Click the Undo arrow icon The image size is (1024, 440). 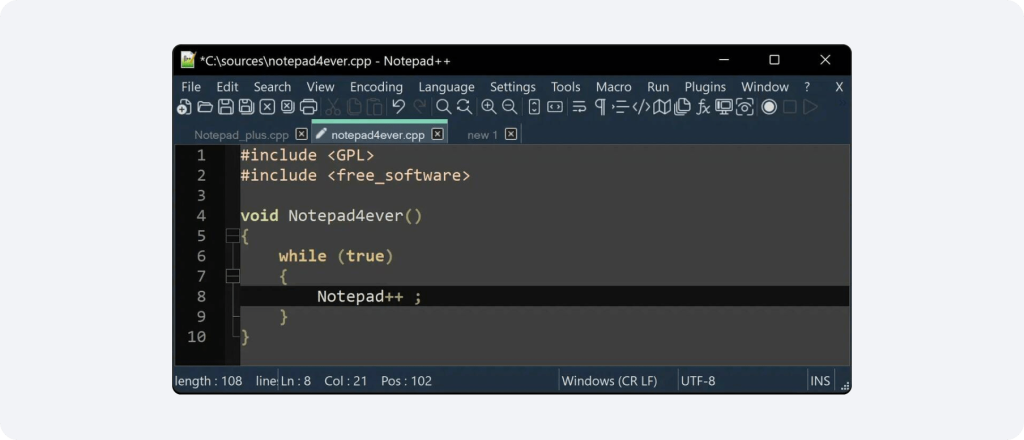pos(398,107)
